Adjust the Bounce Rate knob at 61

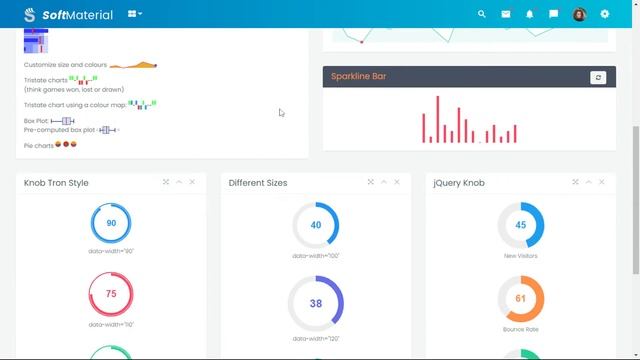pyautogui.click(x=520, y=299)
